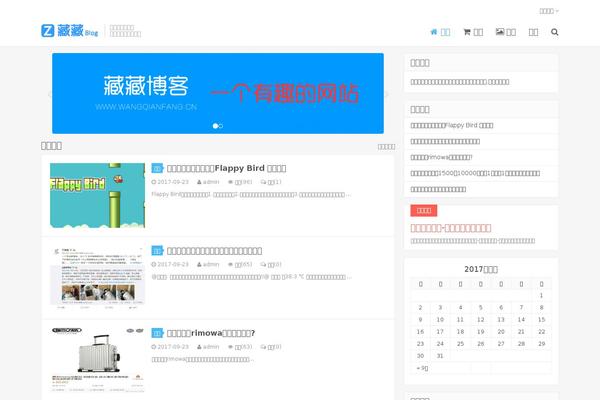The width and height of the screenshot is (600, 400).
Task: Open the shopping cart navigation item
Action: 473,32
